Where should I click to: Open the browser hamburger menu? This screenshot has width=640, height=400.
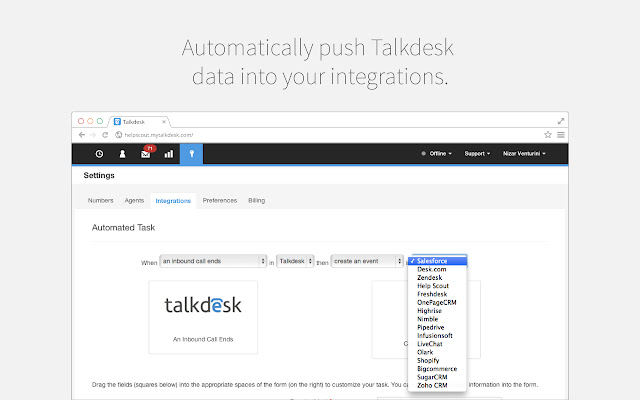(561, 135)
